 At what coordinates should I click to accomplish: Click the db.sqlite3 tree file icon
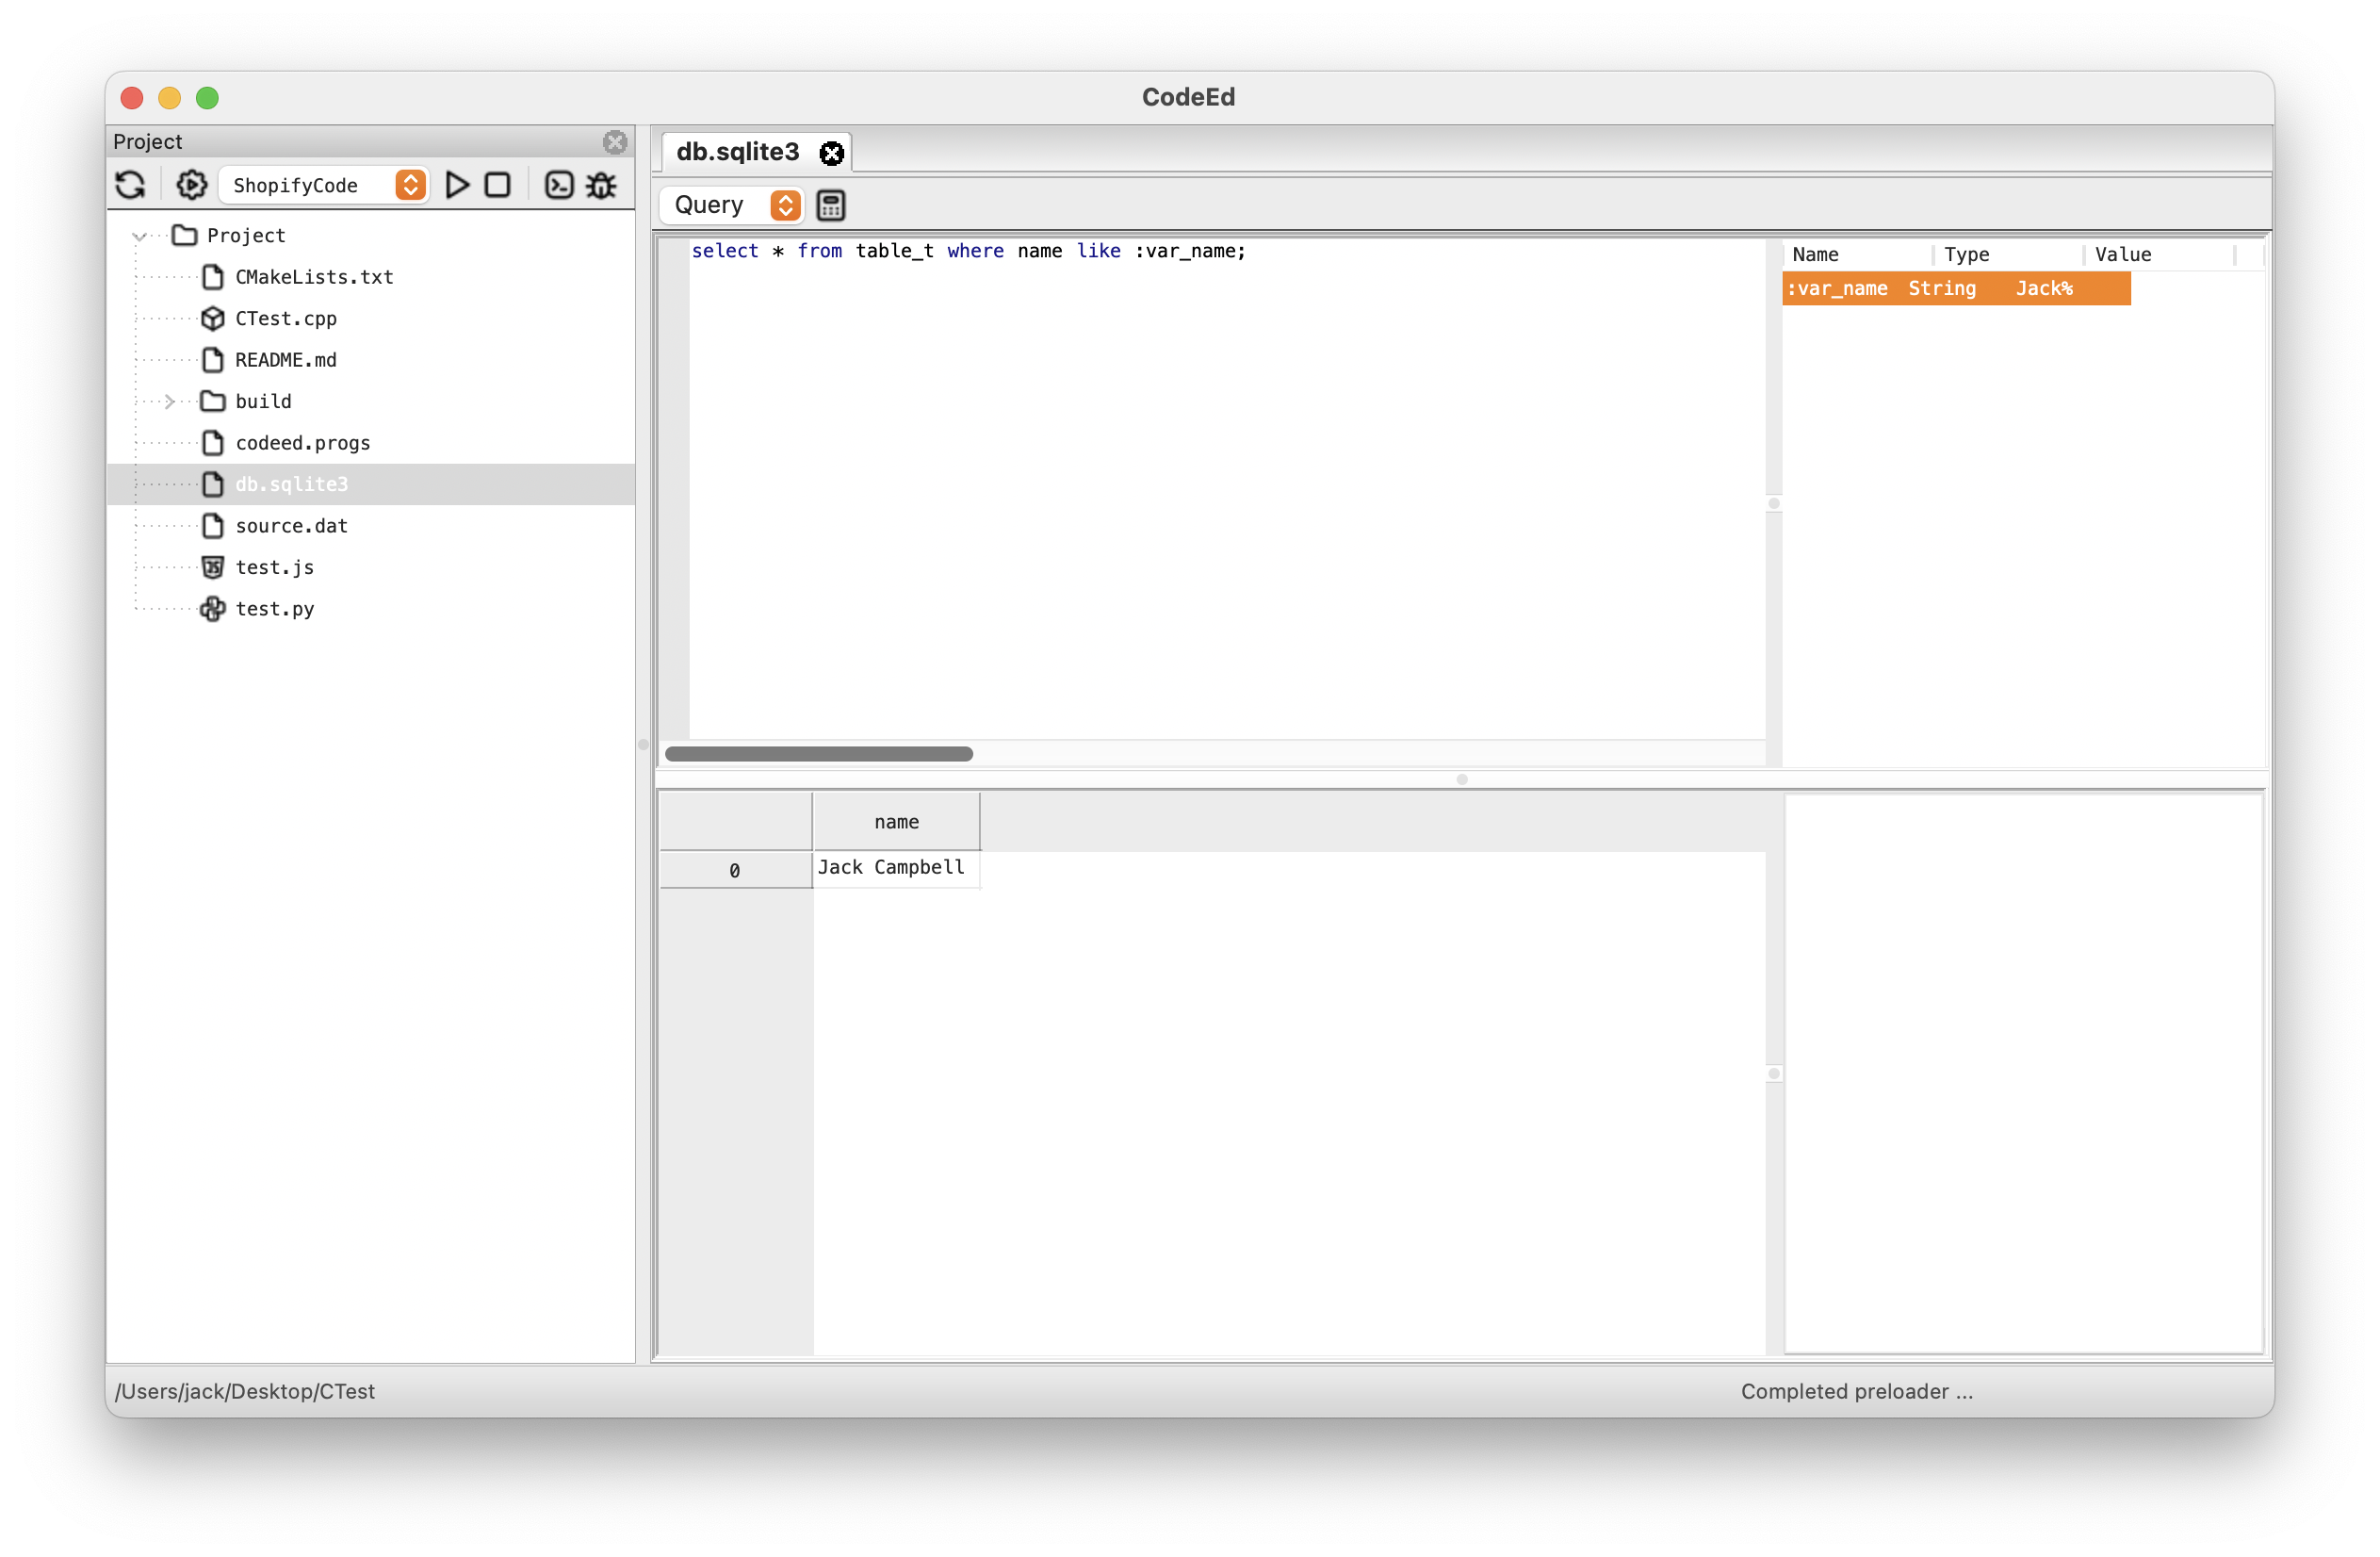(213, 484)
